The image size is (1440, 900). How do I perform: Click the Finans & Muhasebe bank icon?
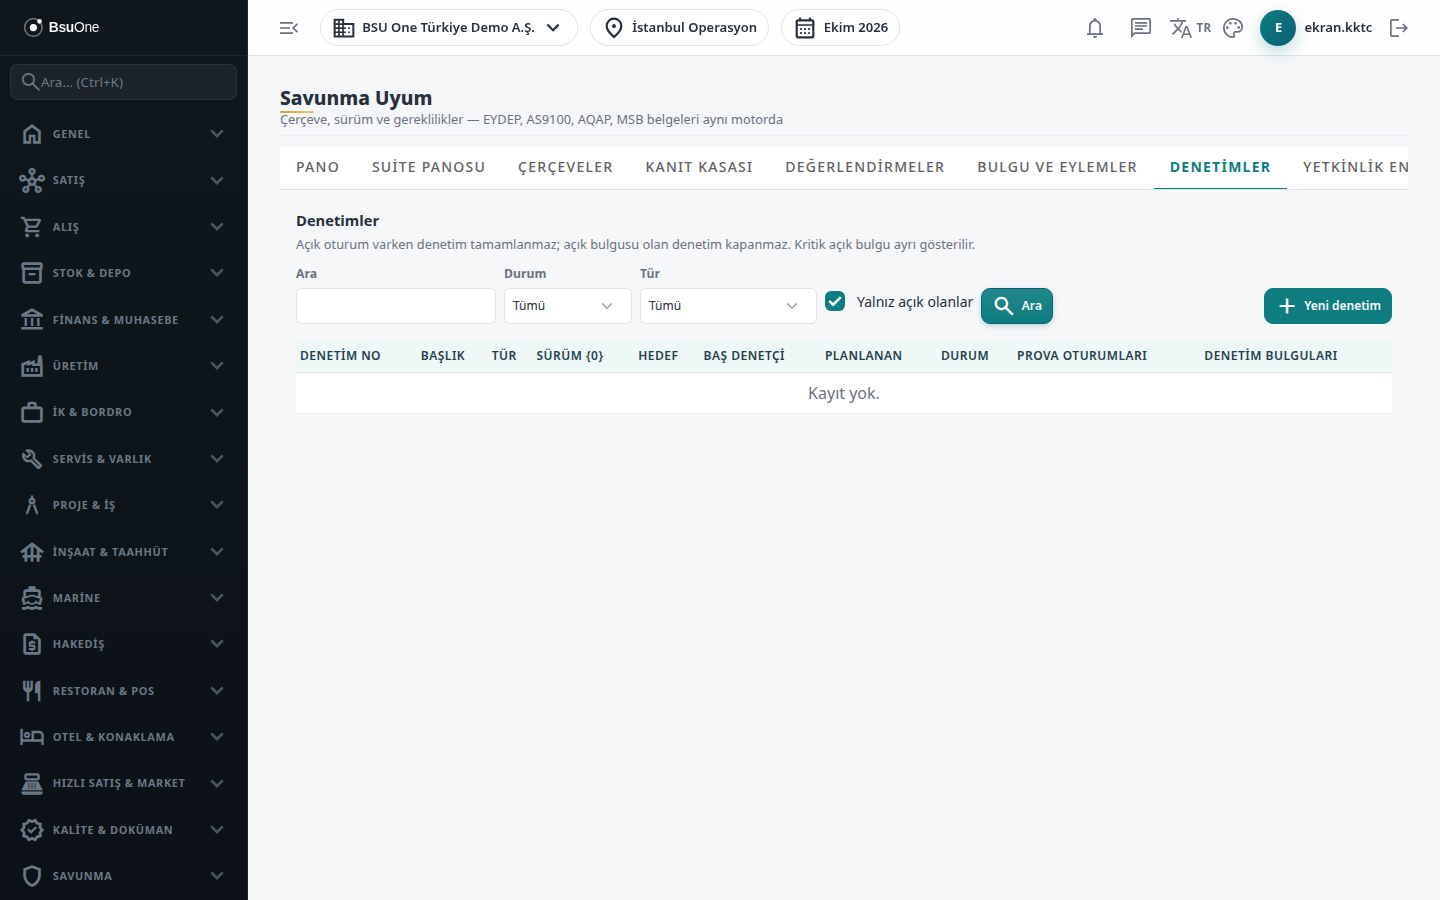click(32, 320)
